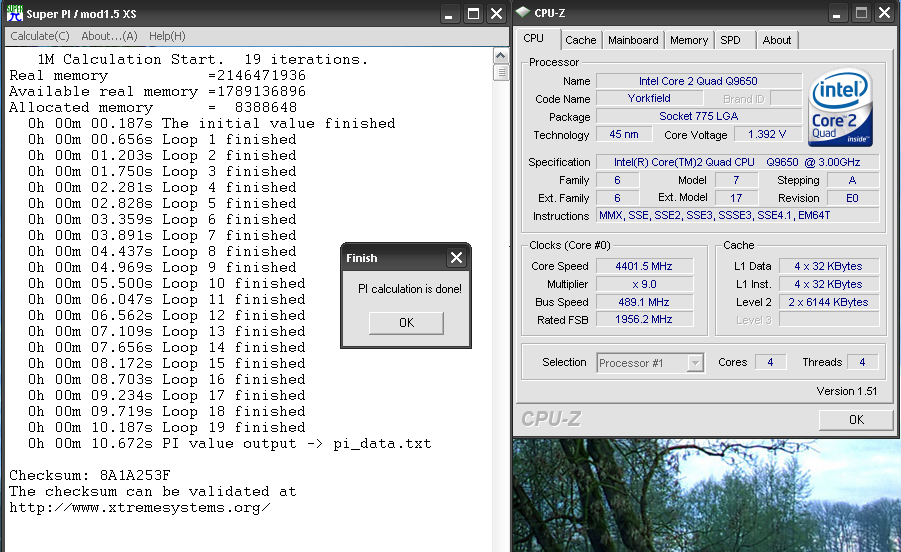Click the Name field Intel Core 2 Quad Q9650

(x=698, y=81)
